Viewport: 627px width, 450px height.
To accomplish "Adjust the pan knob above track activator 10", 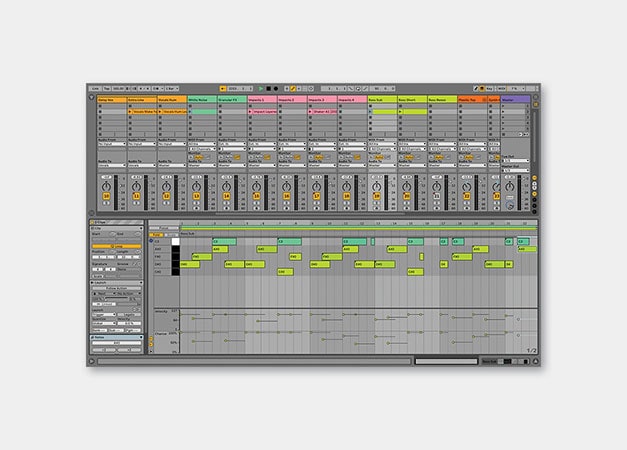I will (106, 186).
